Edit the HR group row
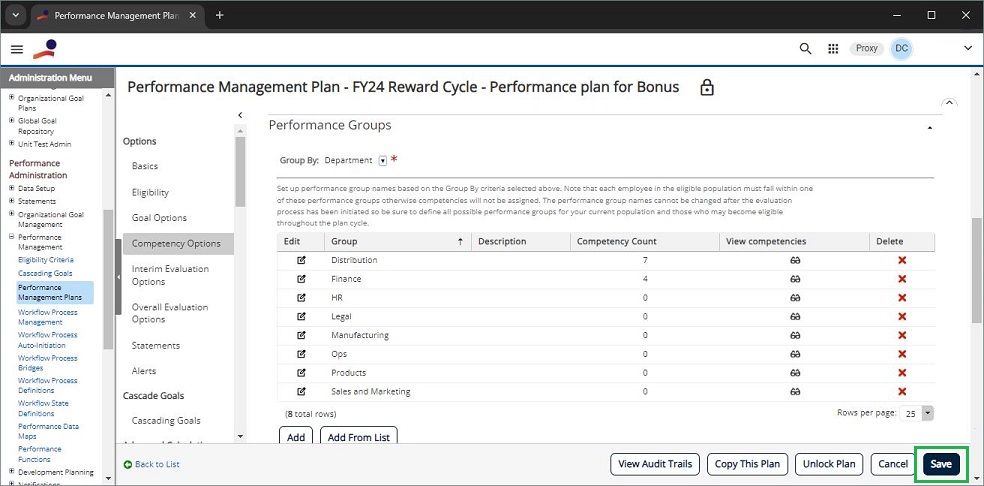The image size is (984, 486). 301,298
